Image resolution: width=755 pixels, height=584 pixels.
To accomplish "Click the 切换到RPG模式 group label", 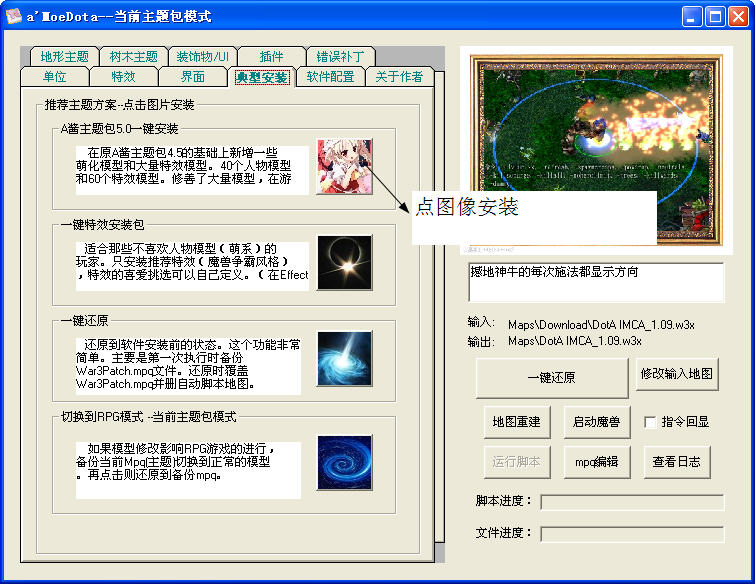I will (149, 416).
